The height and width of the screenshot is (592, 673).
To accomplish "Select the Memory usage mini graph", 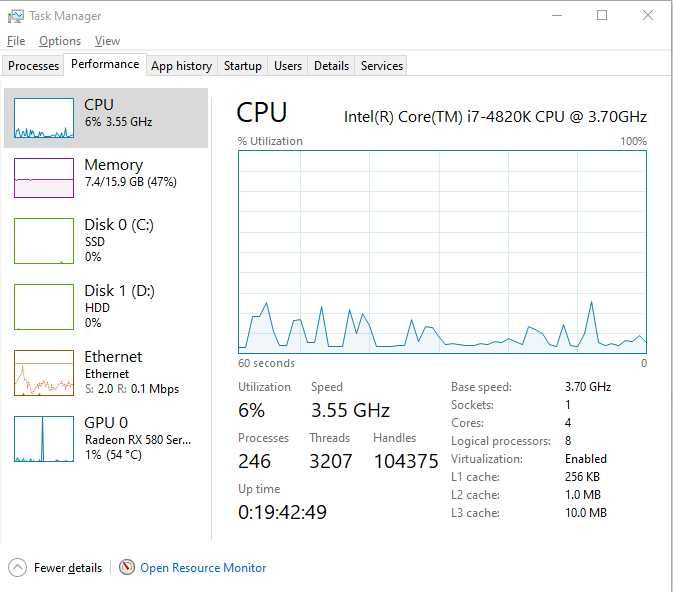I will click(x=44, y=178).
